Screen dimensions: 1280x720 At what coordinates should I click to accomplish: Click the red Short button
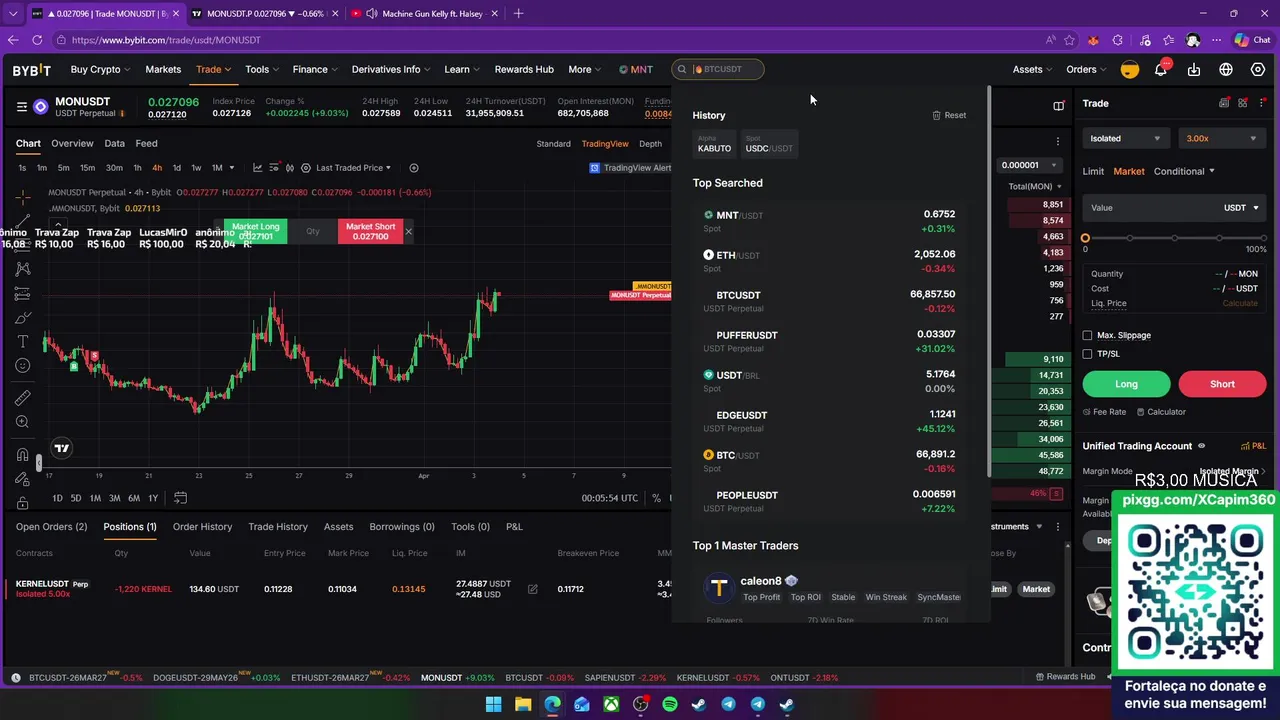coord(1222,384)
